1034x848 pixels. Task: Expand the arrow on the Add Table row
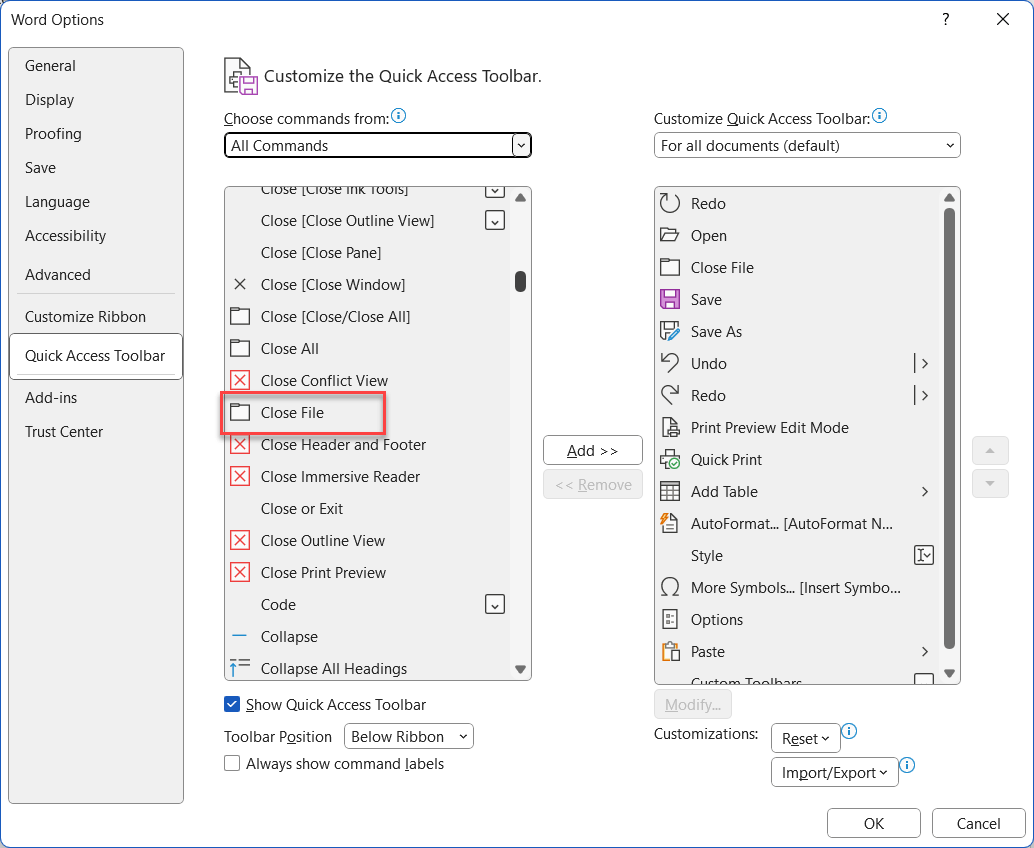coord(925,491)
